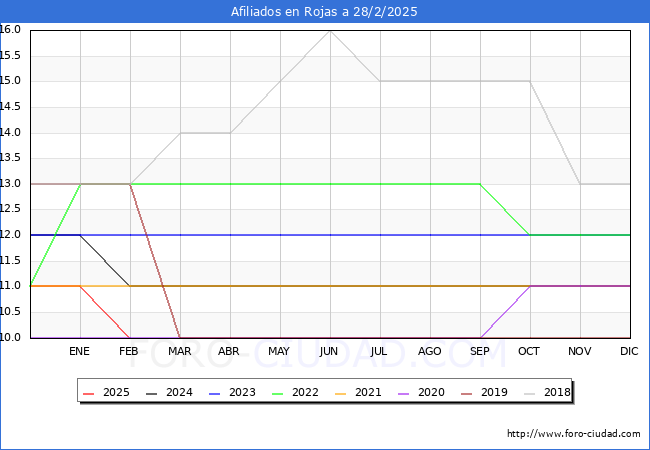Click the light gray 2018 legend marker
The height and width of the screenshot is (450, 650).
tap(530, 393)
